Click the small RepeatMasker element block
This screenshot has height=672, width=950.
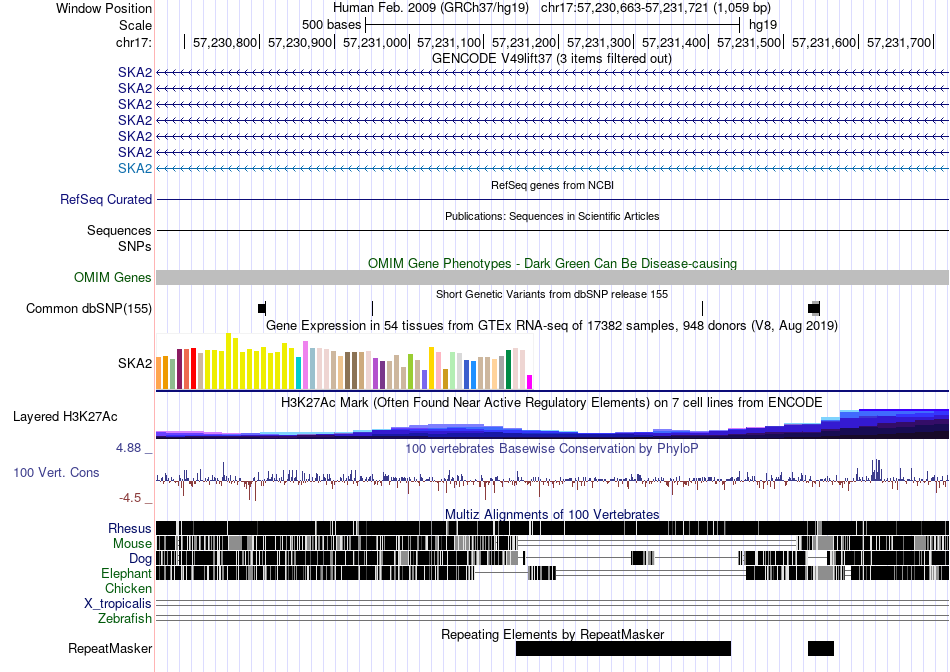point(821,648)
